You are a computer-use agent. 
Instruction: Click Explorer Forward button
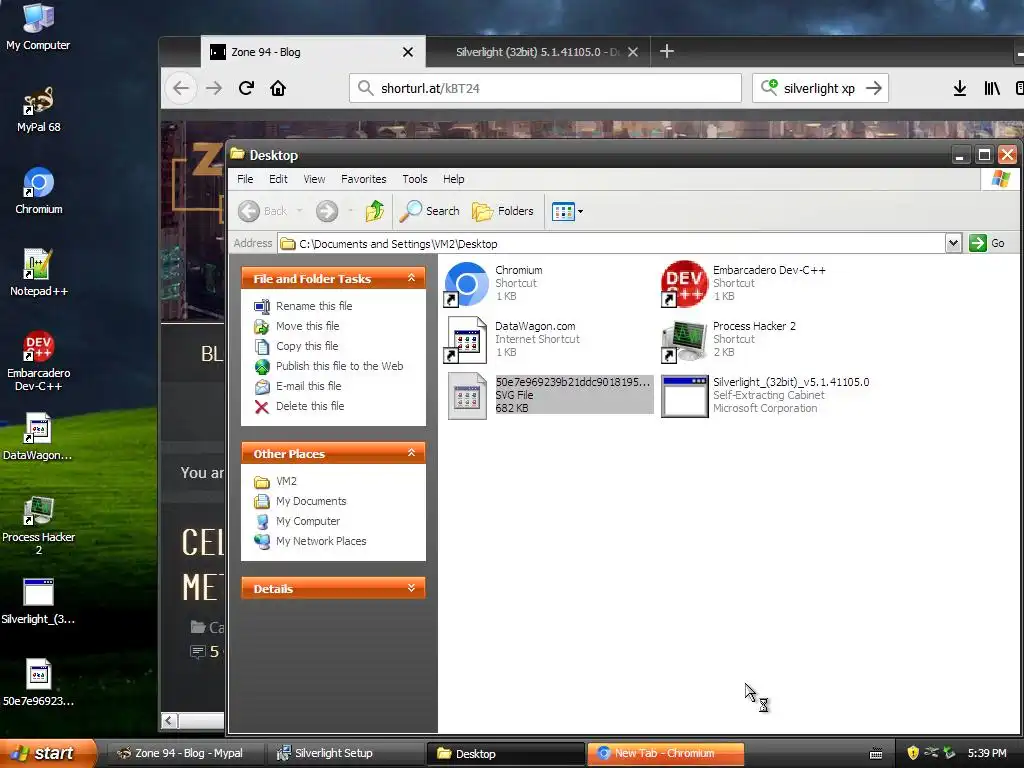pyautogui.click(x=327, y=211)
